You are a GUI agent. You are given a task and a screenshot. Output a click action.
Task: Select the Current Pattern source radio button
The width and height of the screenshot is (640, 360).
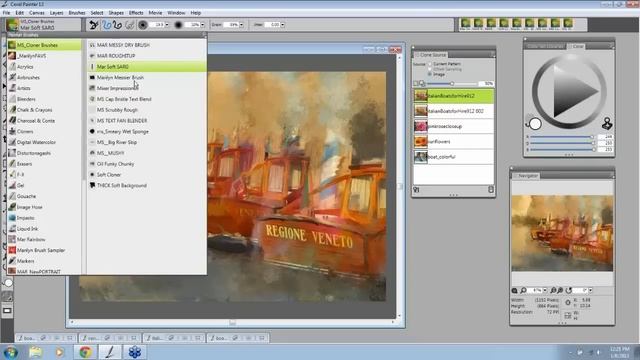click(x=430, y=64)
